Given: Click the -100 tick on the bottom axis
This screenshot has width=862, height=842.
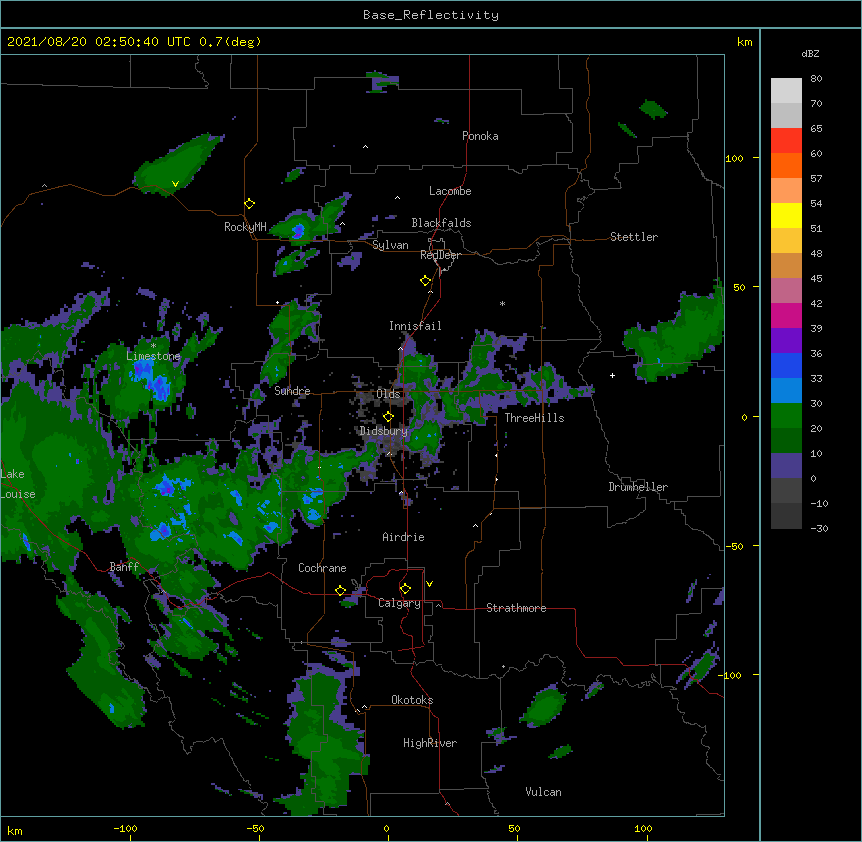Looking at the screenshot, I should pyautogui.click(x=125, y=828).
